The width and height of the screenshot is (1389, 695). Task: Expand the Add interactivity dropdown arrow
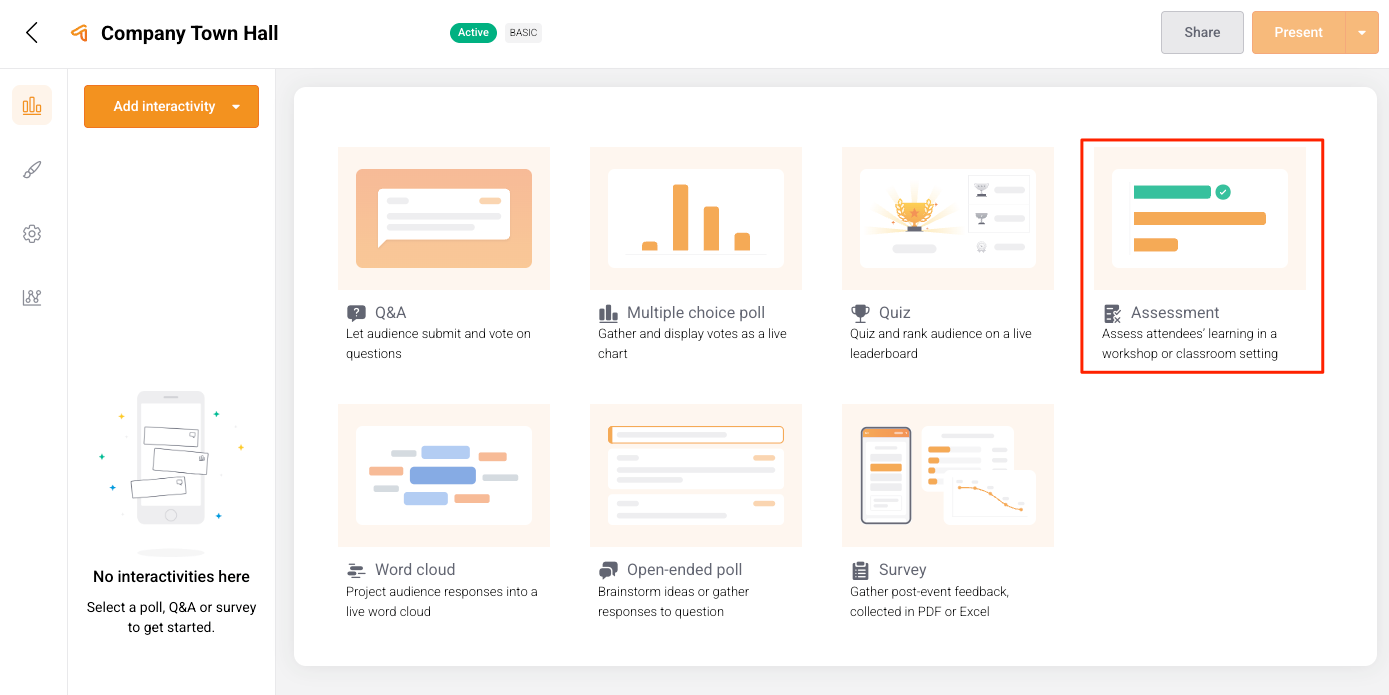(x=236, y=107)
